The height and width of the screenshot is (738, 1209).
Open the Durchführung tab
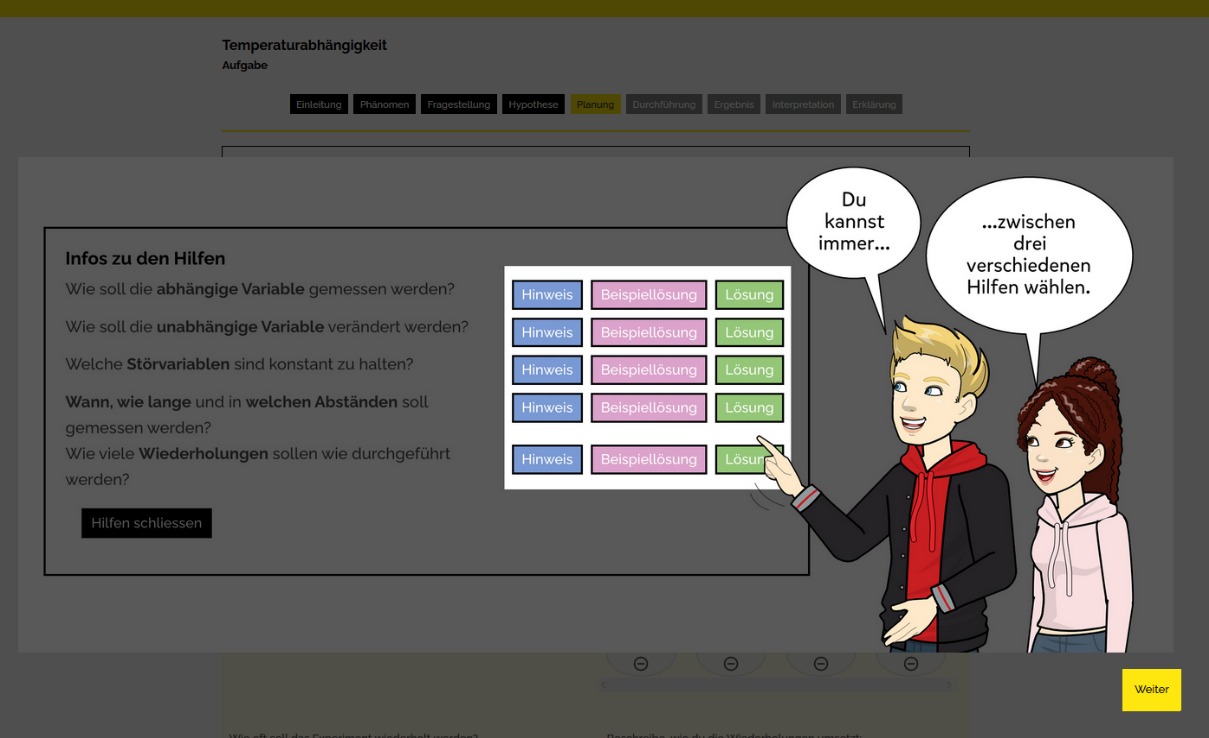pos(663,104)
